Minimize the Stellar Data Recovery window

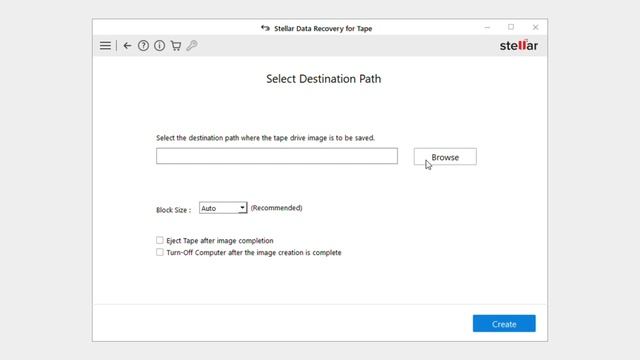(x=487, y=27)
